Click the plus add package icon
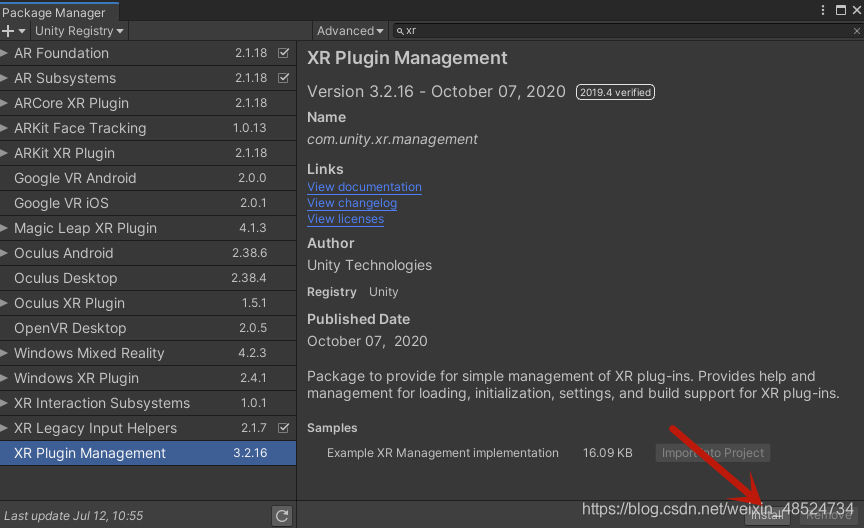Viewport: 864px width, 528px height. point(8,31)
